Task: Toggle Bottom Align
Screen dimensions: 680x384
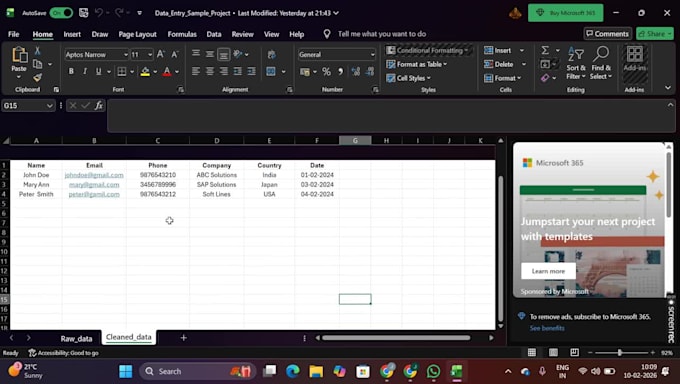Action: click(224, 54)
